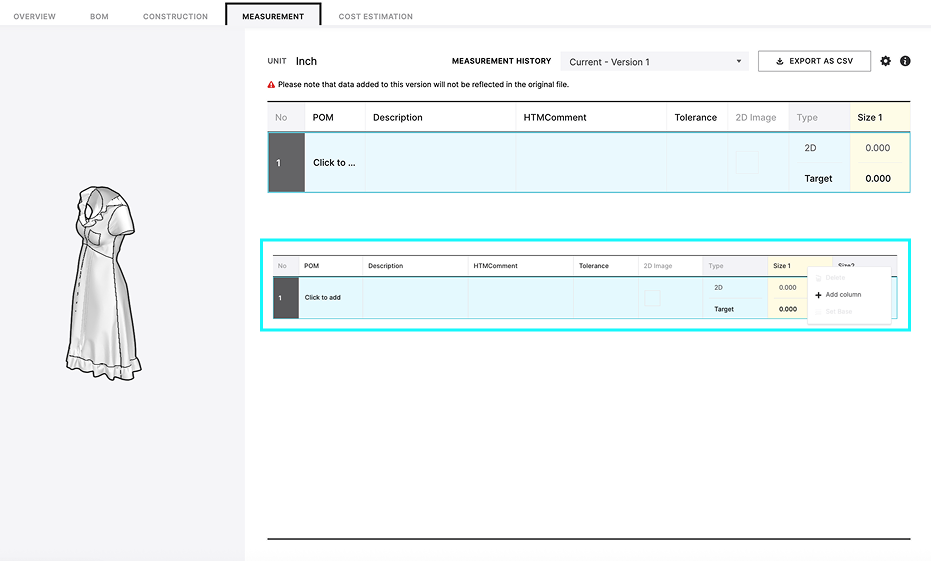Click the empty HTMComment cell in top row 1
The height and width of the screenshot is (561, 931).
tap(591, 163)
